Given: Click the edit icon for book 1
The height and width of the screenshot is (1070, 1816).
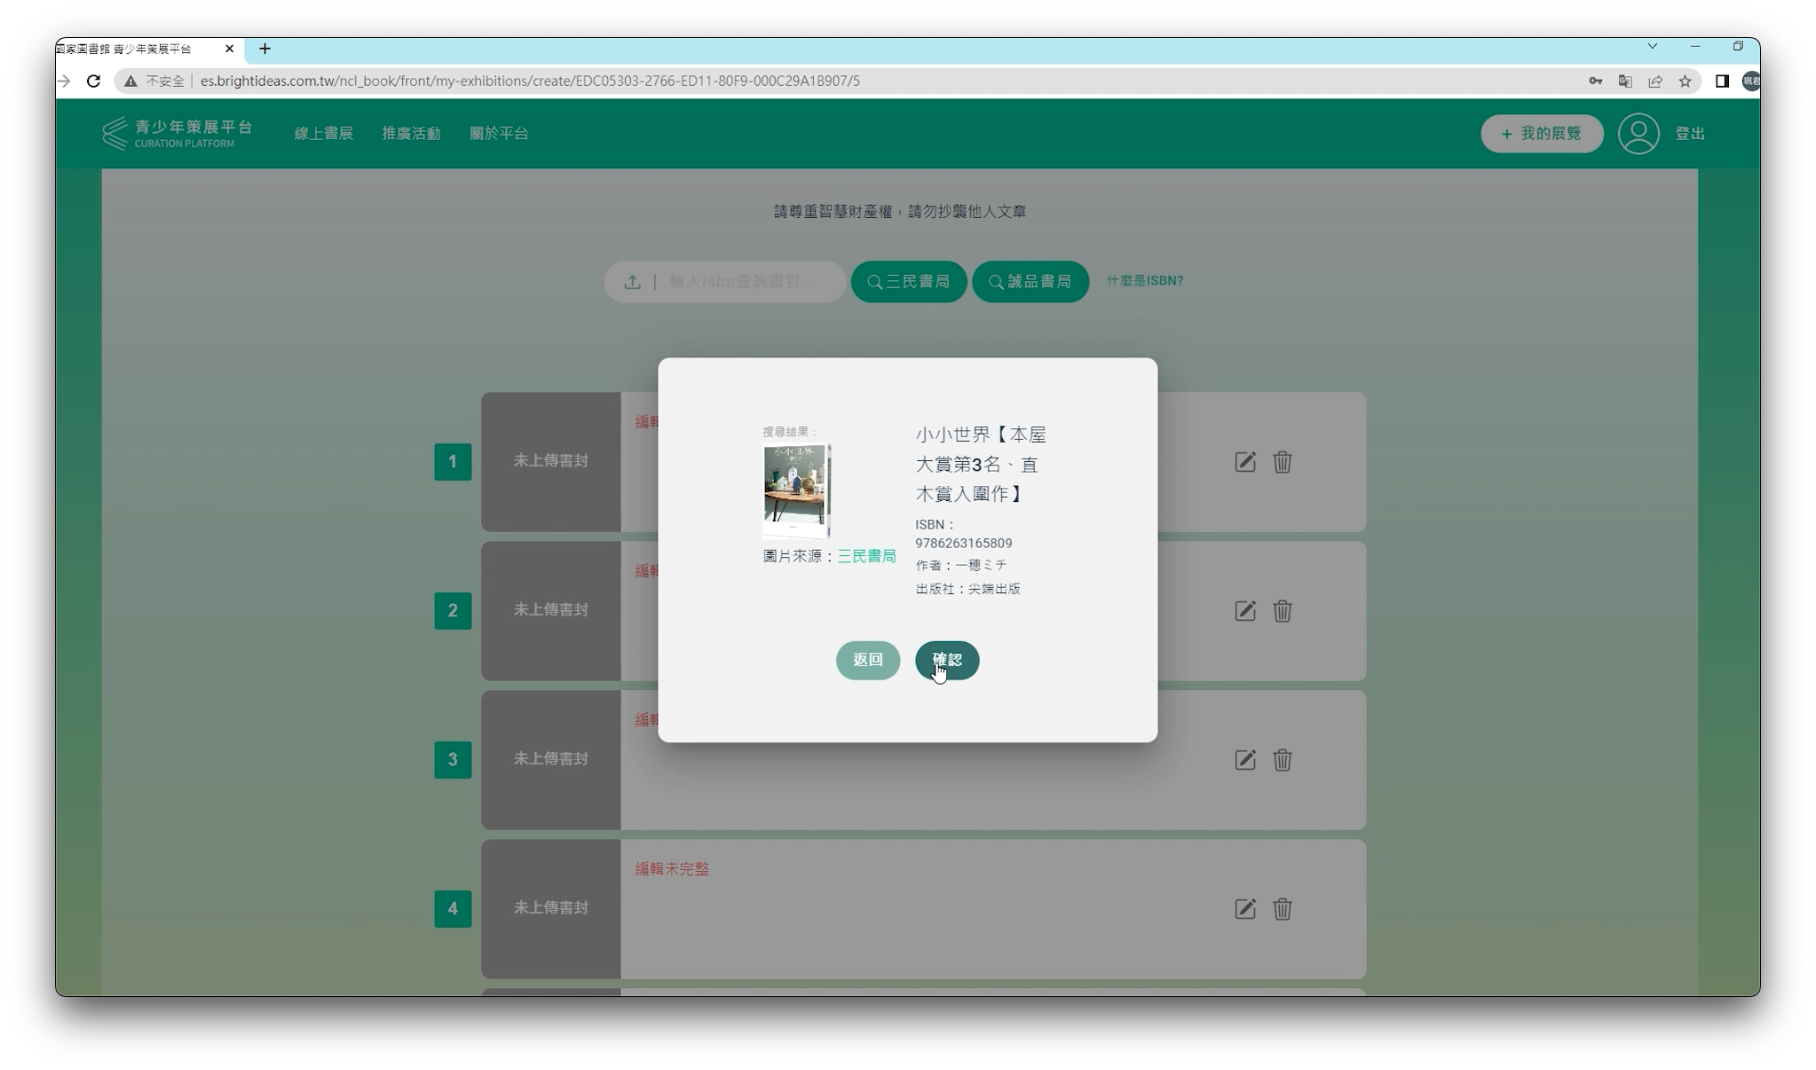Looking at the screenshot, I should [x=1244, y=462].
